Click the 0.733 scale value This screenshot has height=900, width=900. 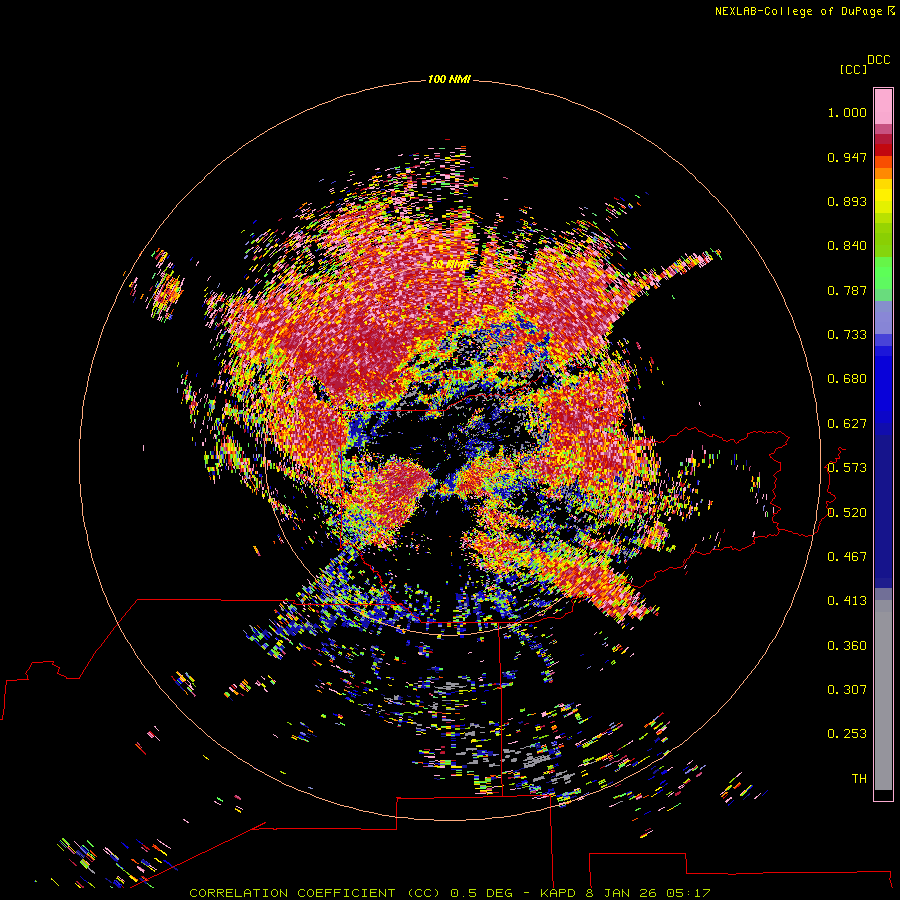(x=847, y=335)
